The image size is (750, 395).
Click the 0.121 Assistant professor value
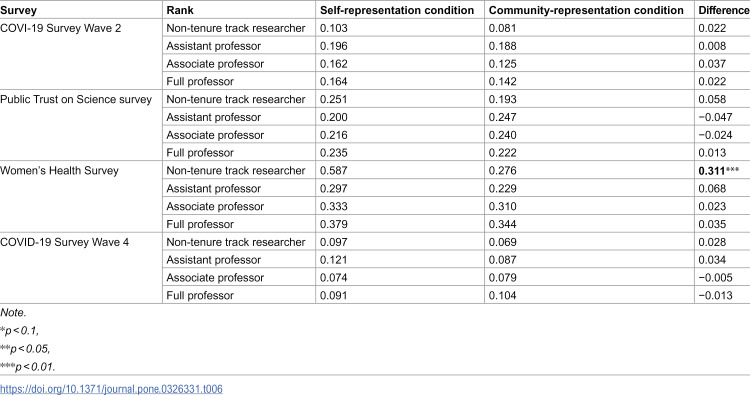pyautogui.click(x=333, y=260)
